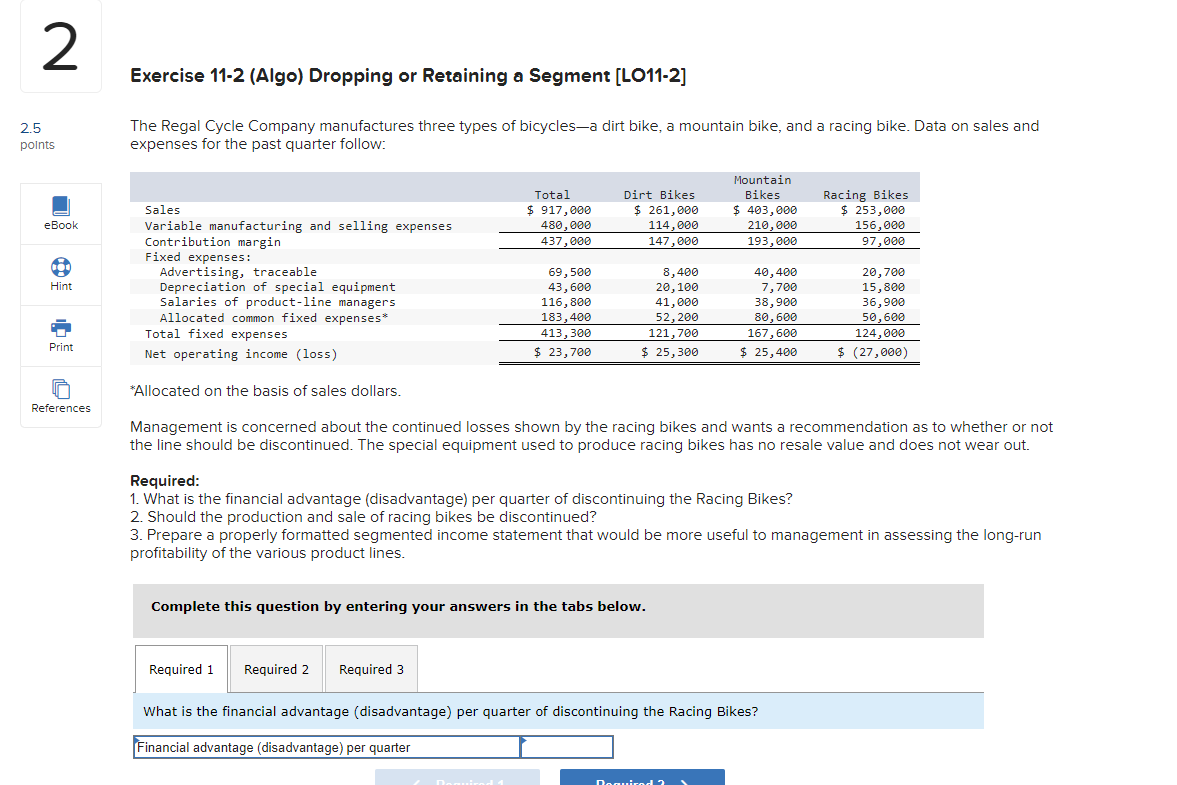Open the Hint for this exercise
Viewport: 1177px width, 785px height.
click(x=60, y=273)
